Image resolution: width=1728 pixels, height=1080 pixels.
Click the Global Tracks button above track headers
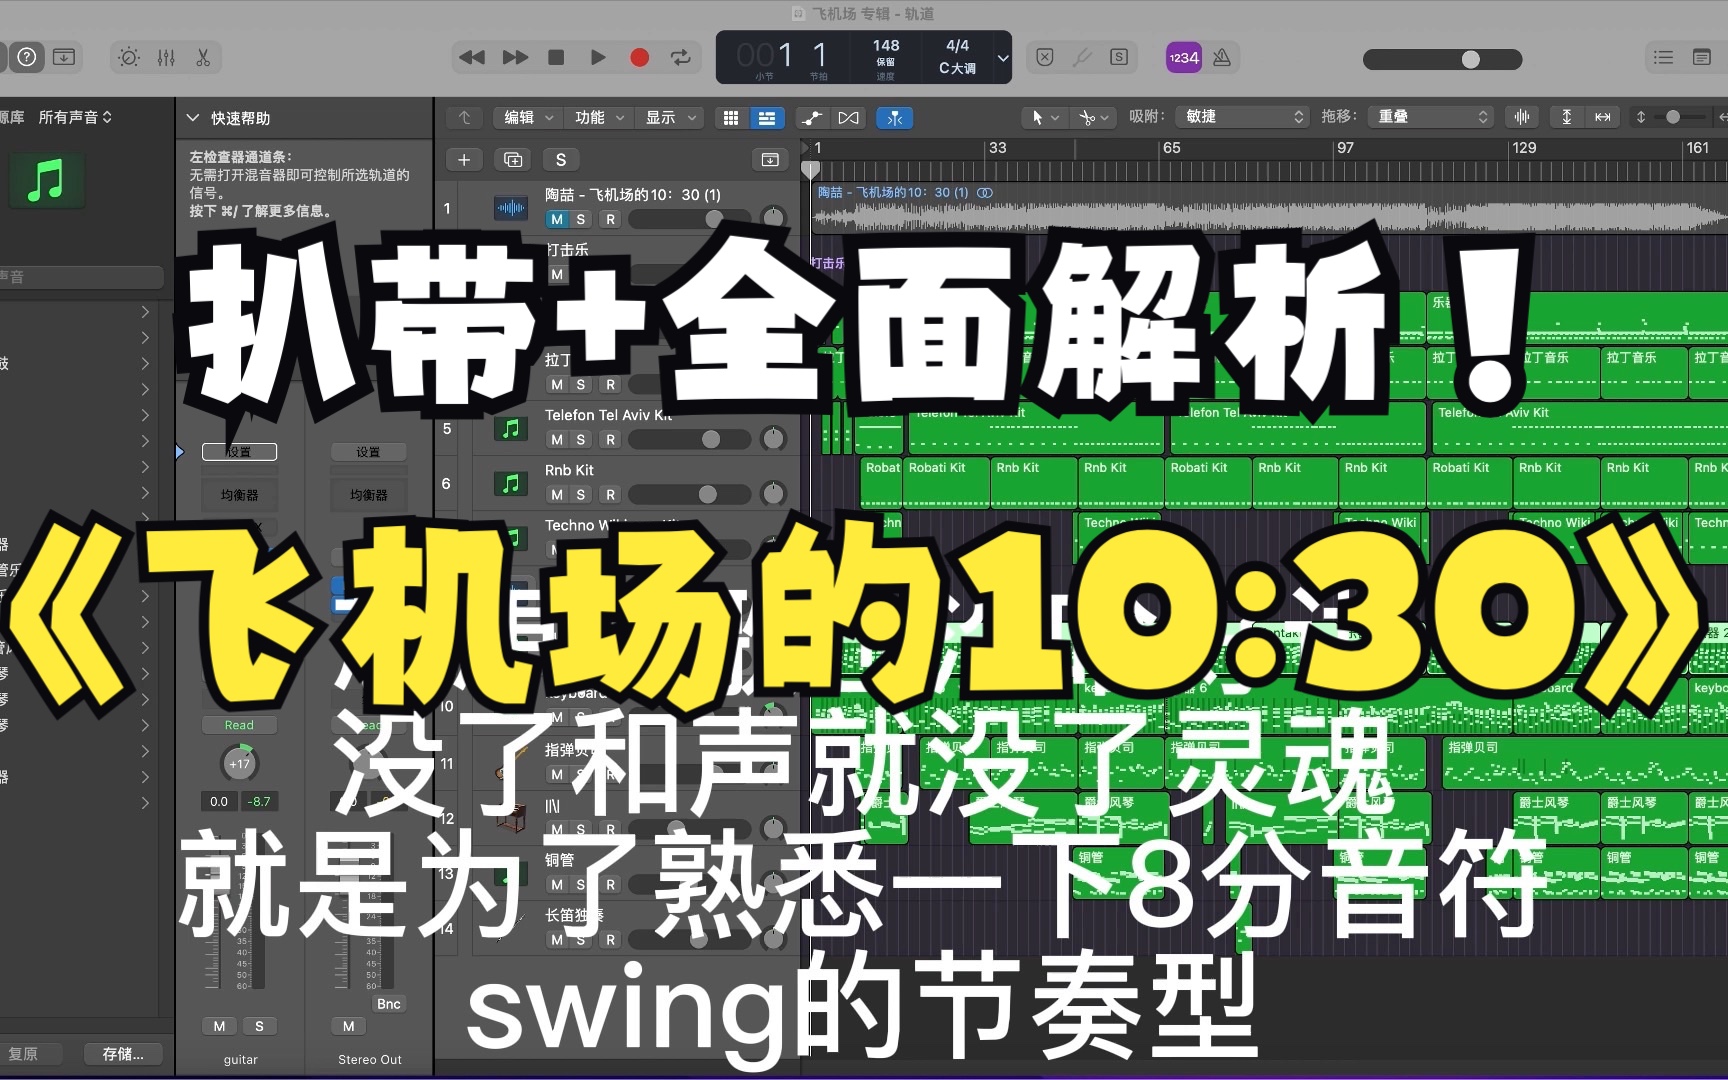pyautogui.click(x=770, y=159)
